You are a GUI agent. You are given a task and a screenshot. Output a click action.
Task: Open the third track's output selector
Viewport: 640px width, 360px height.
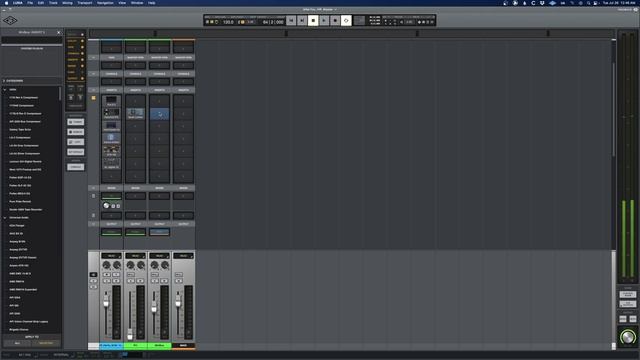[160, 232]
